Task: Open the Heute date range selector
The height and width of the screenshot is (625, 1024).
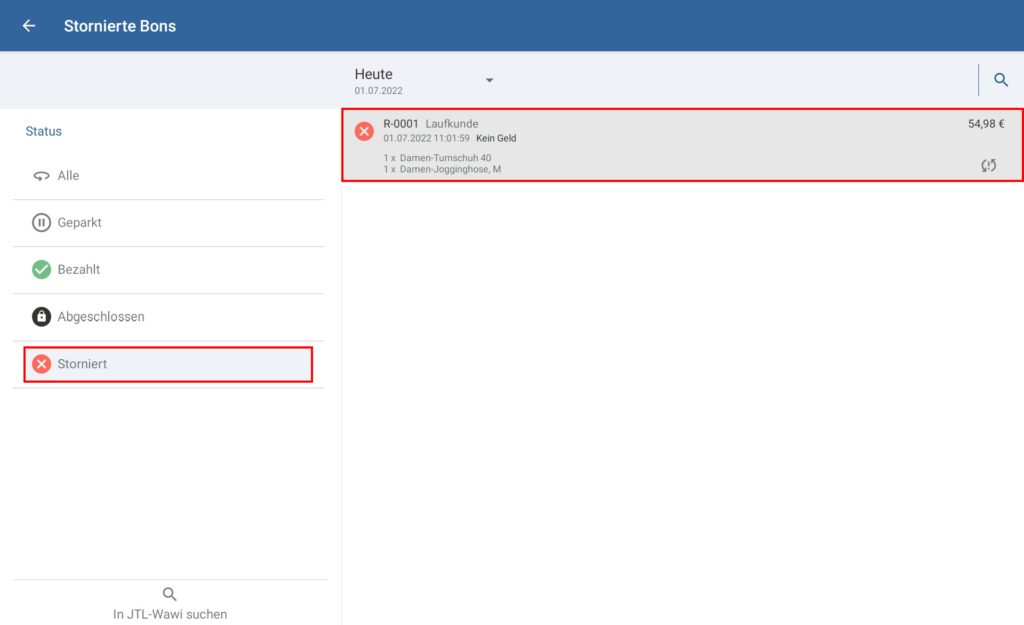Action: (374, 80)
